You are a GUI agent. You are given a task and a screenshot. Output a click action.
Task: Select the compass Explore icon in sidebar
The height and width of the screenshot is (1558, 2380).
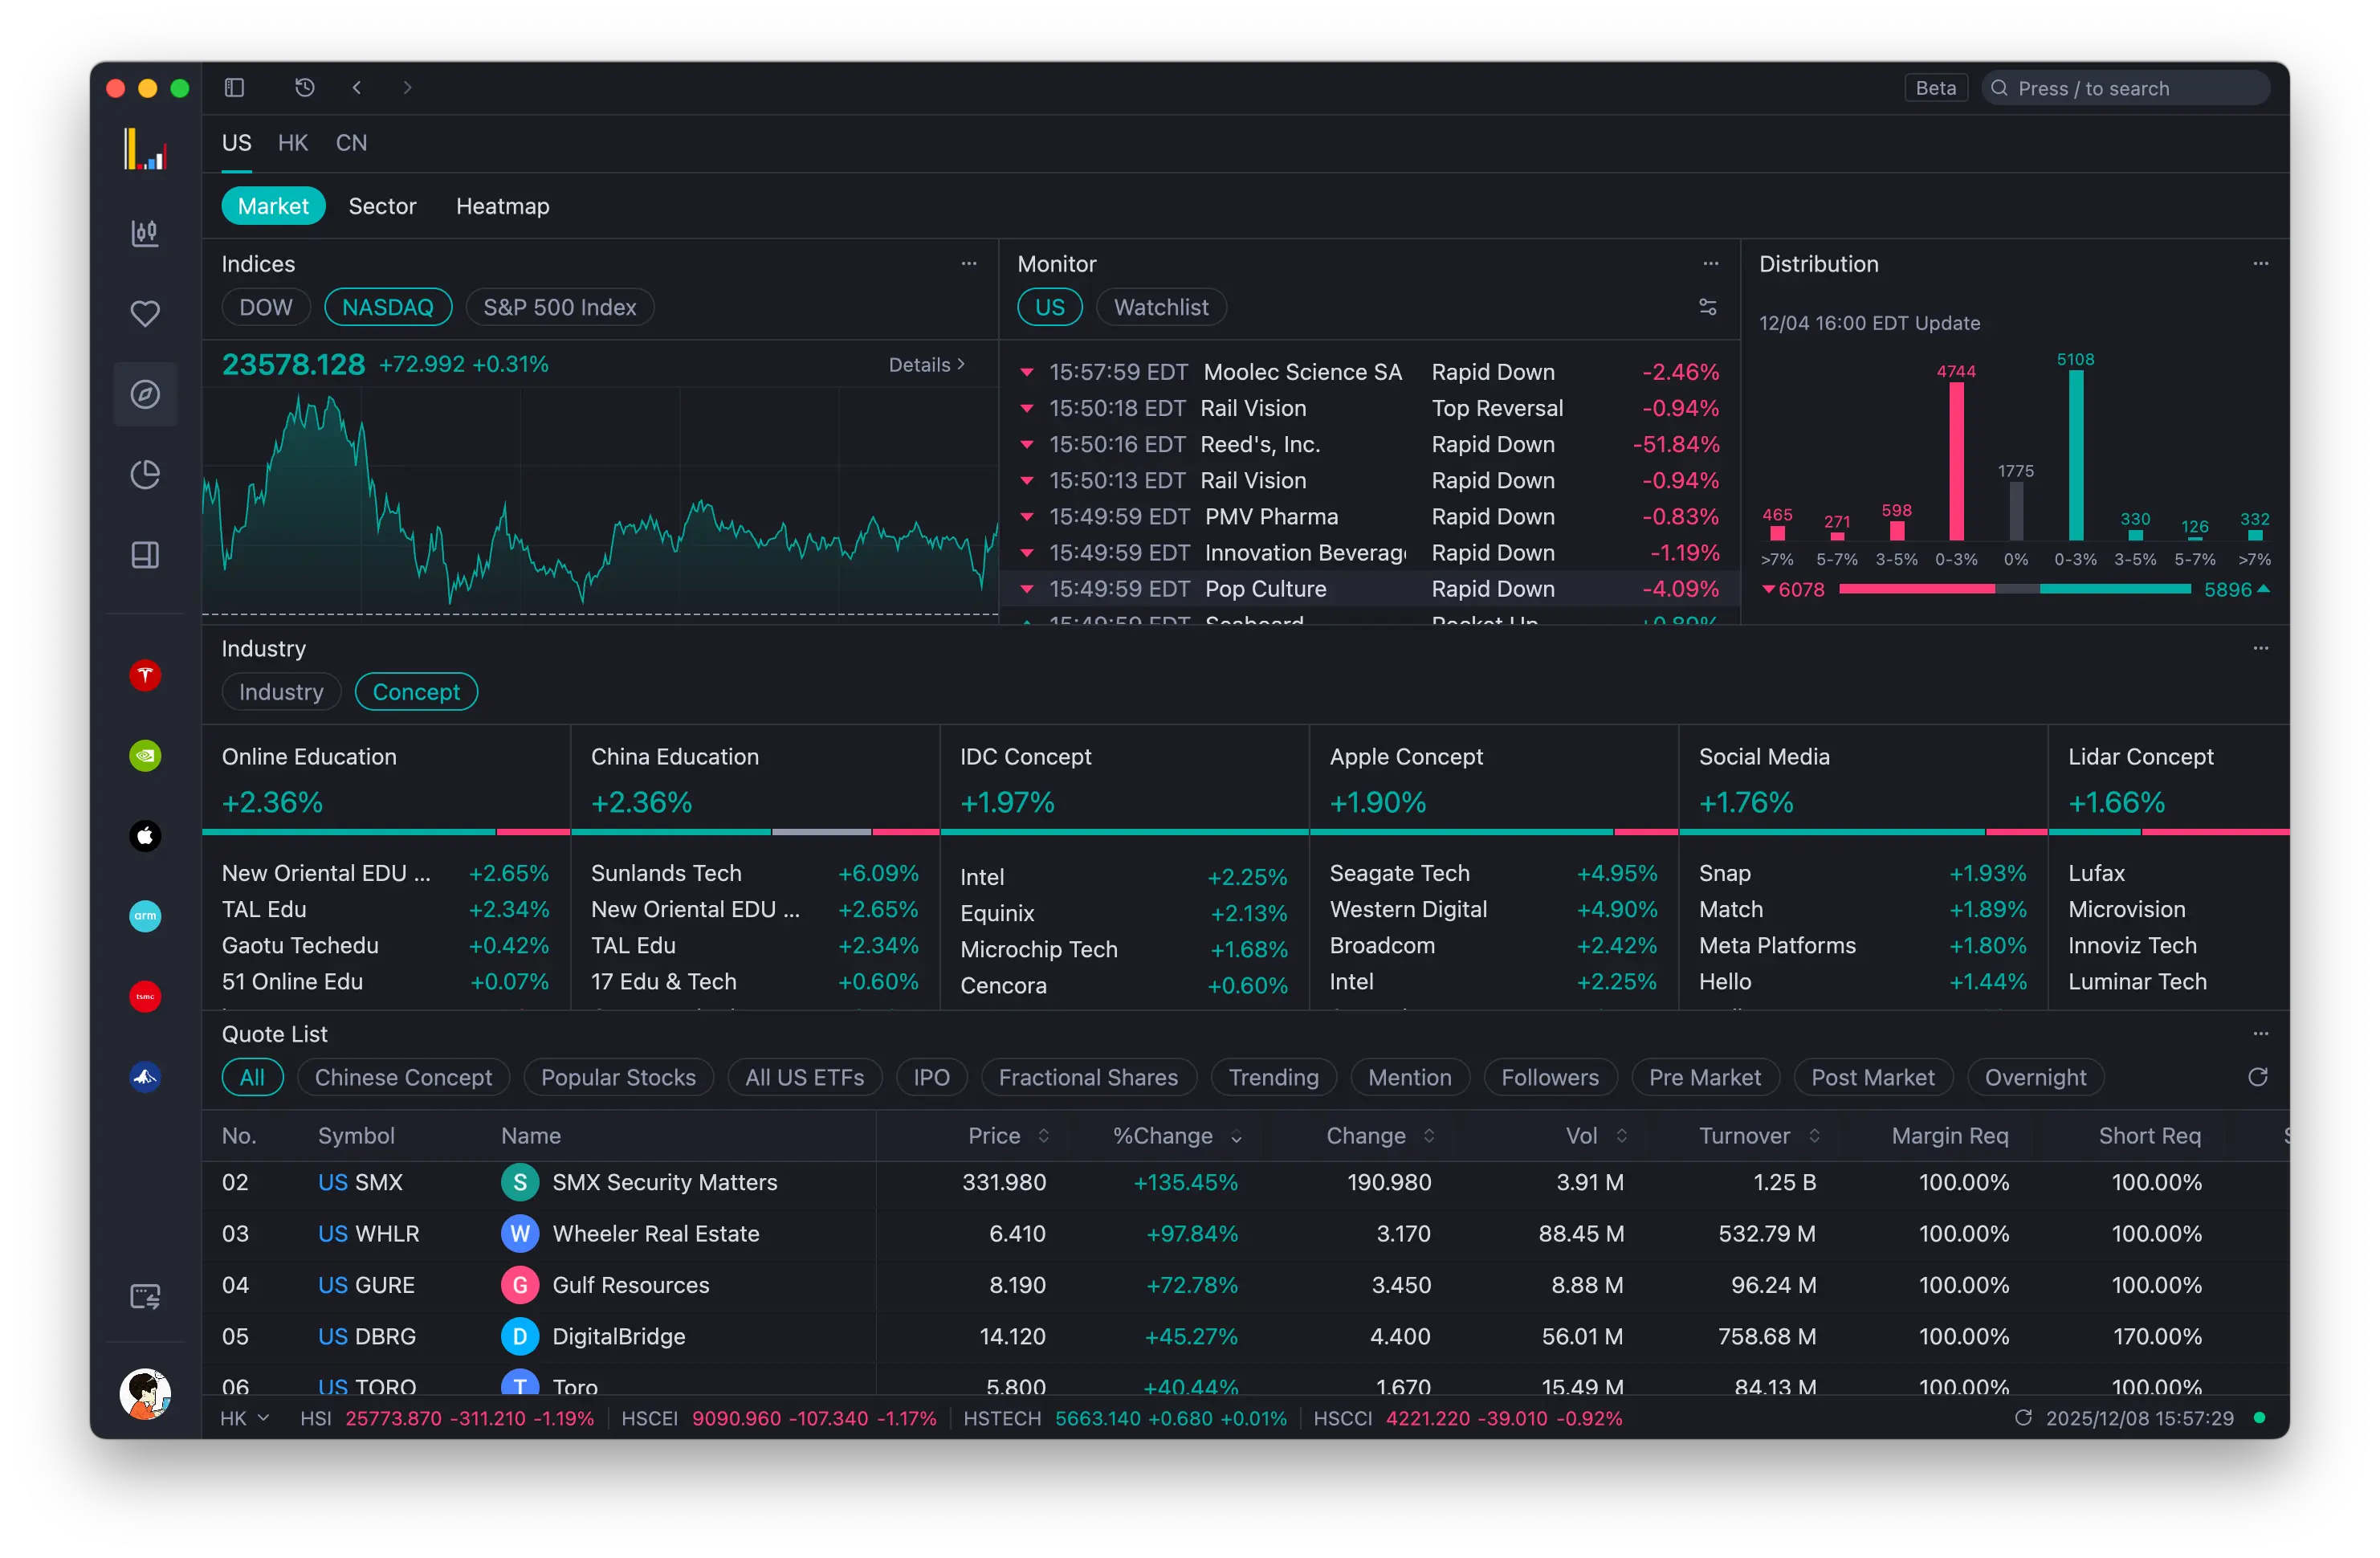146,394
